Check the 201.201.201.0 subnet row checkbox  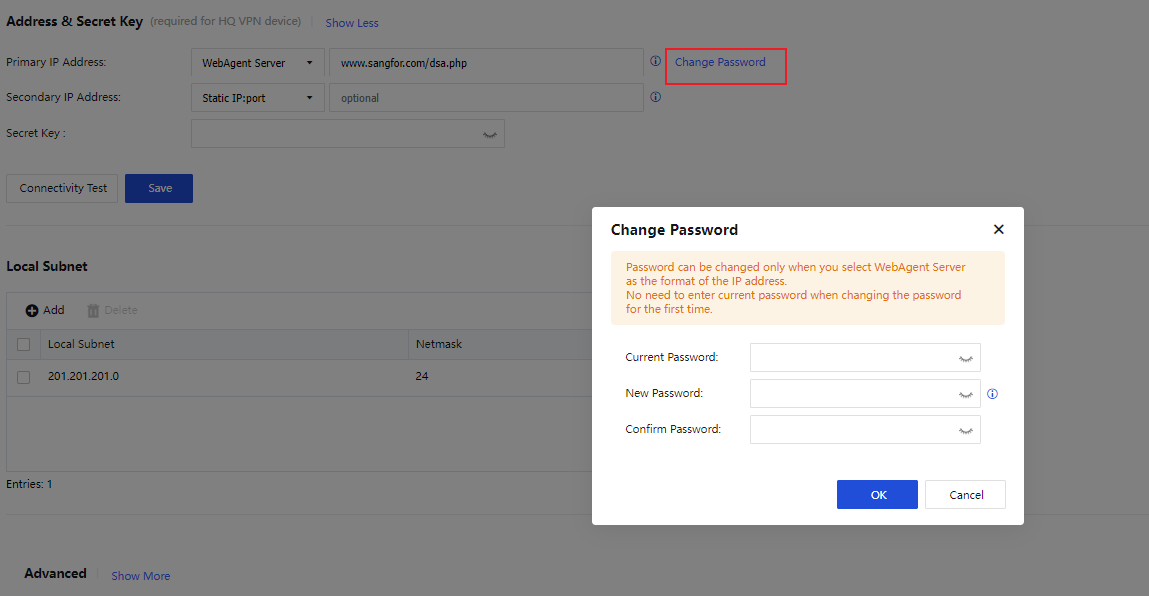(x=24, y=377)
